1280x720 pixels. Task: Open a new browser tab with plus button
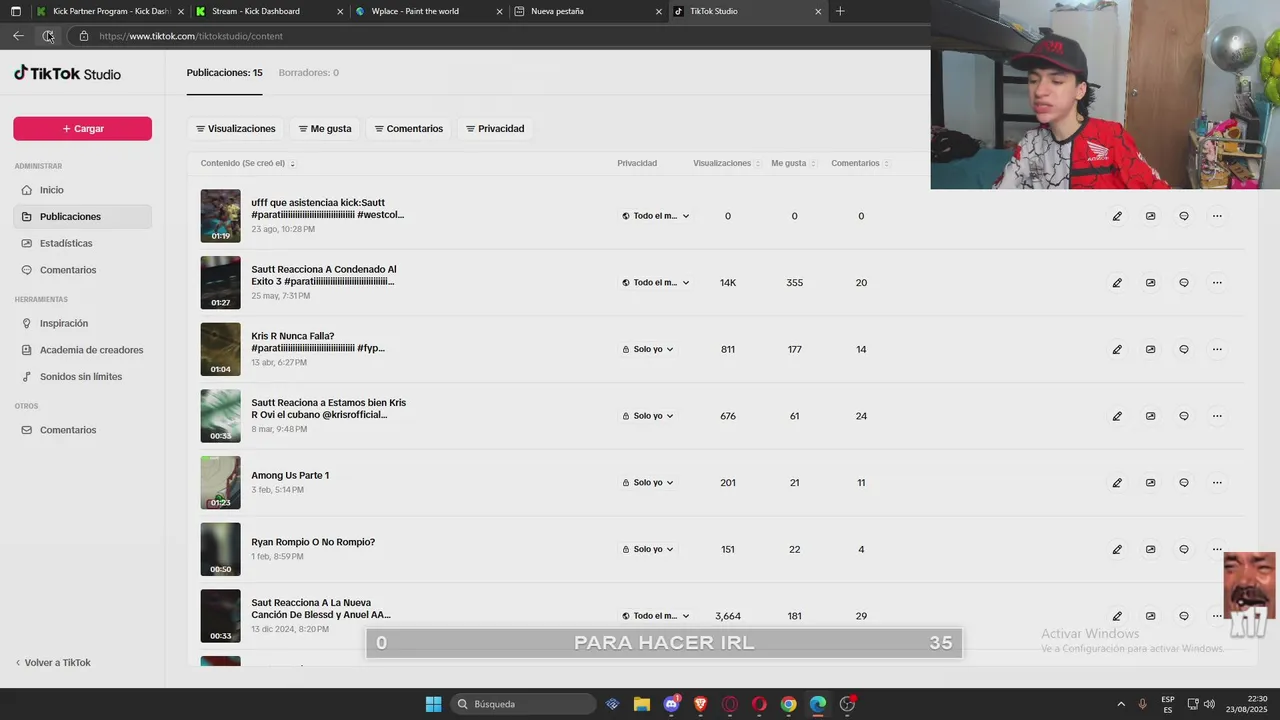click(840, 11)
